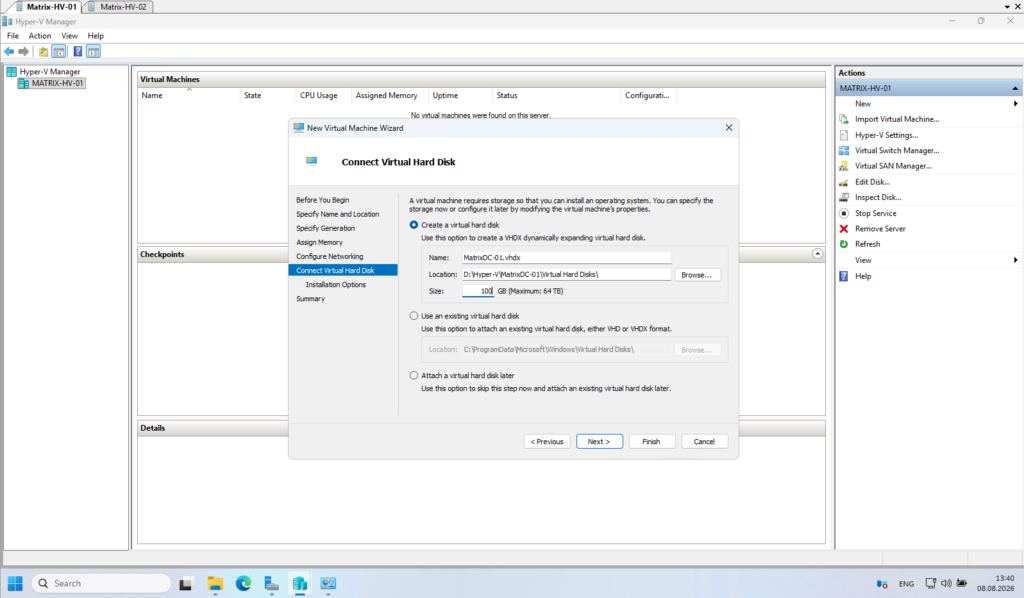Click the green Refresh icon in Actions
Viewport: 1024px width, 598px height.
point(844,244)
